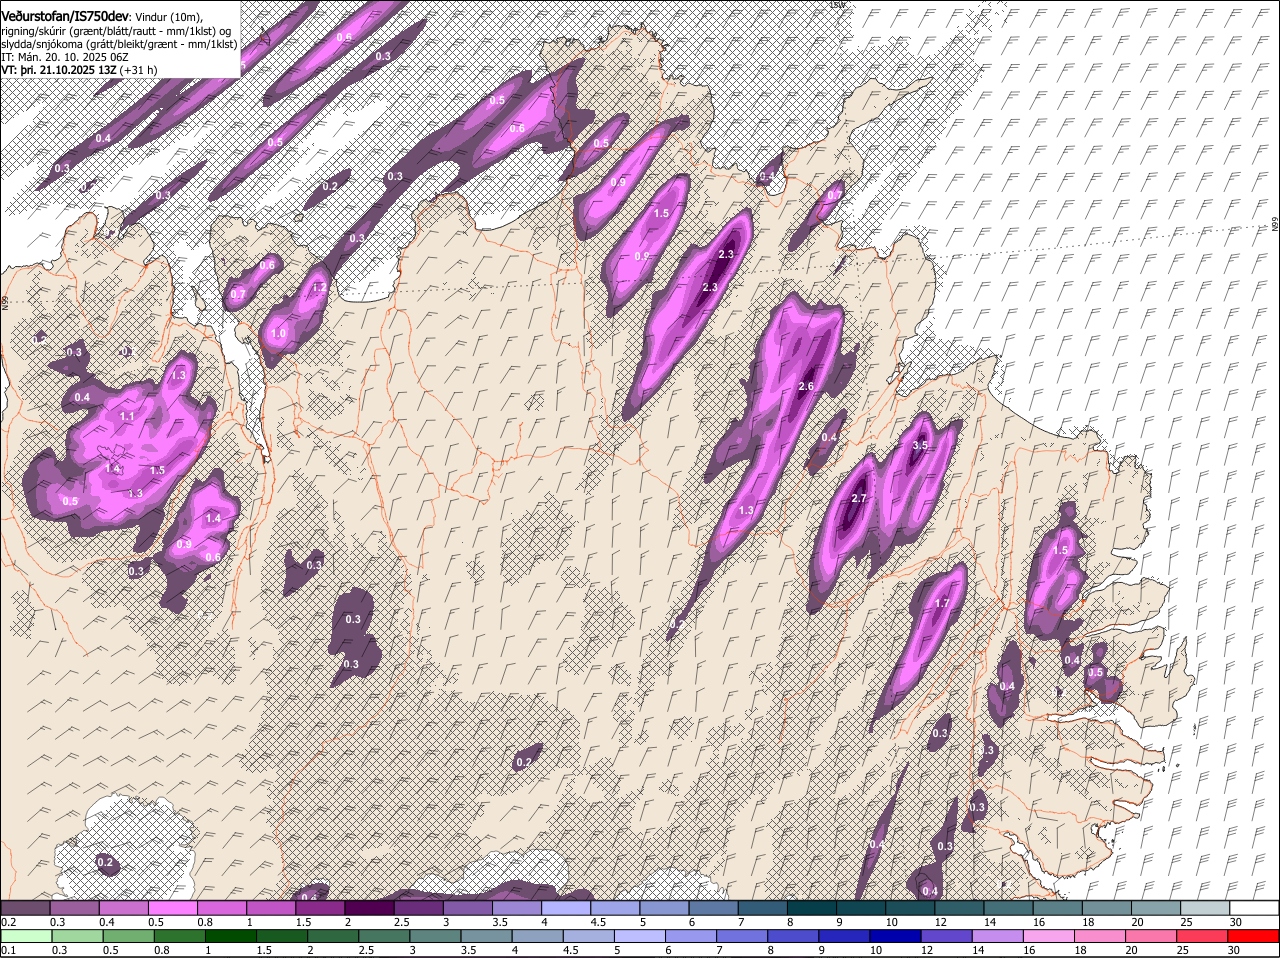
Task: Click the '0.2' label in the top legend
Action: pos(8,921)
